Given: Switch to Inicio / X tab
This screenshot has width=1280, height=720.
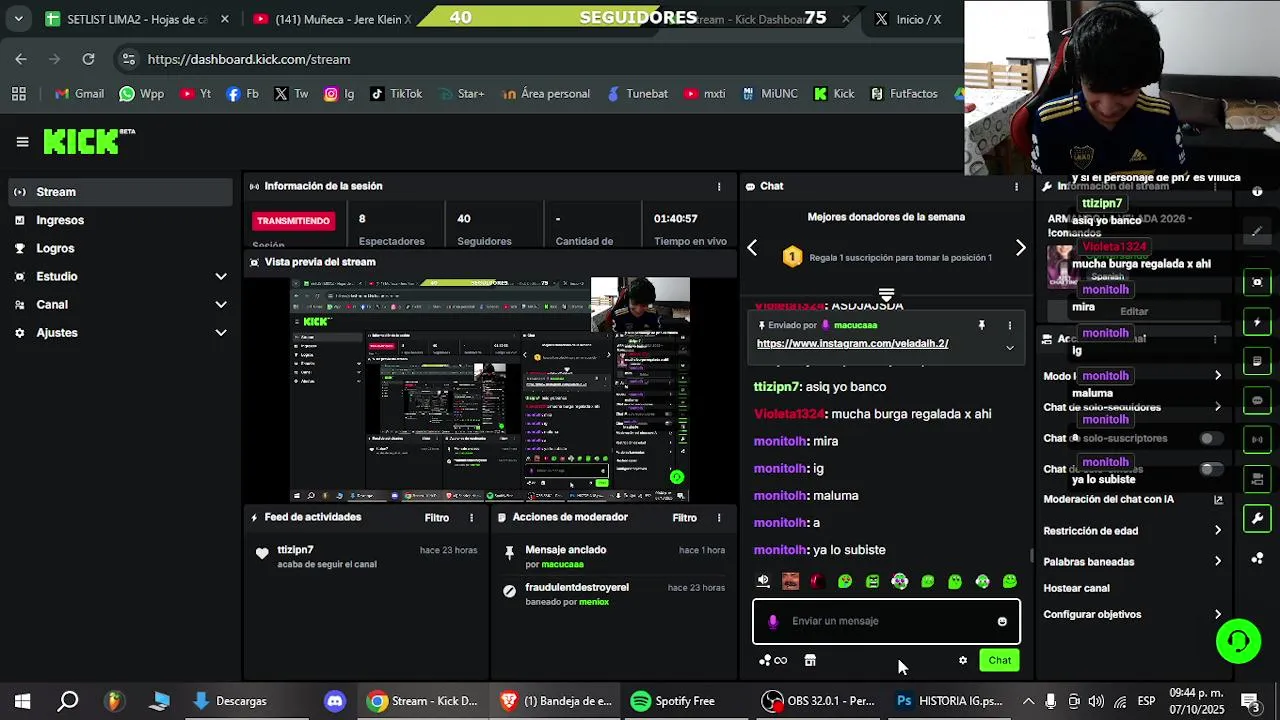Looking at the screenshot, I should pyautogui.click(x=908, y=19).
